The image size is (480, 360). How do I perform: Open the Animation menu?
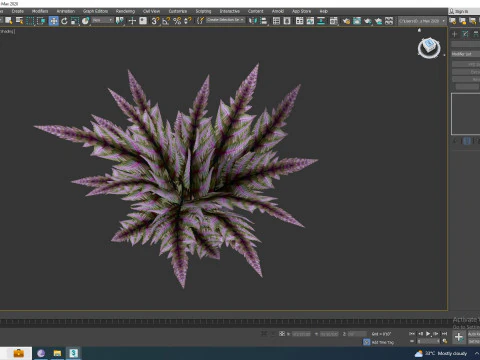66,11
